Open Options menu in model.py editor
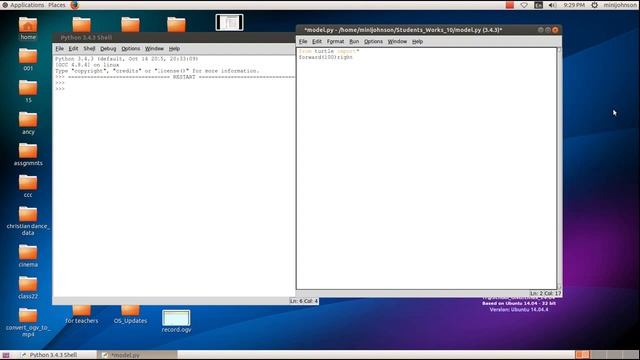 (x=373, y=42)
